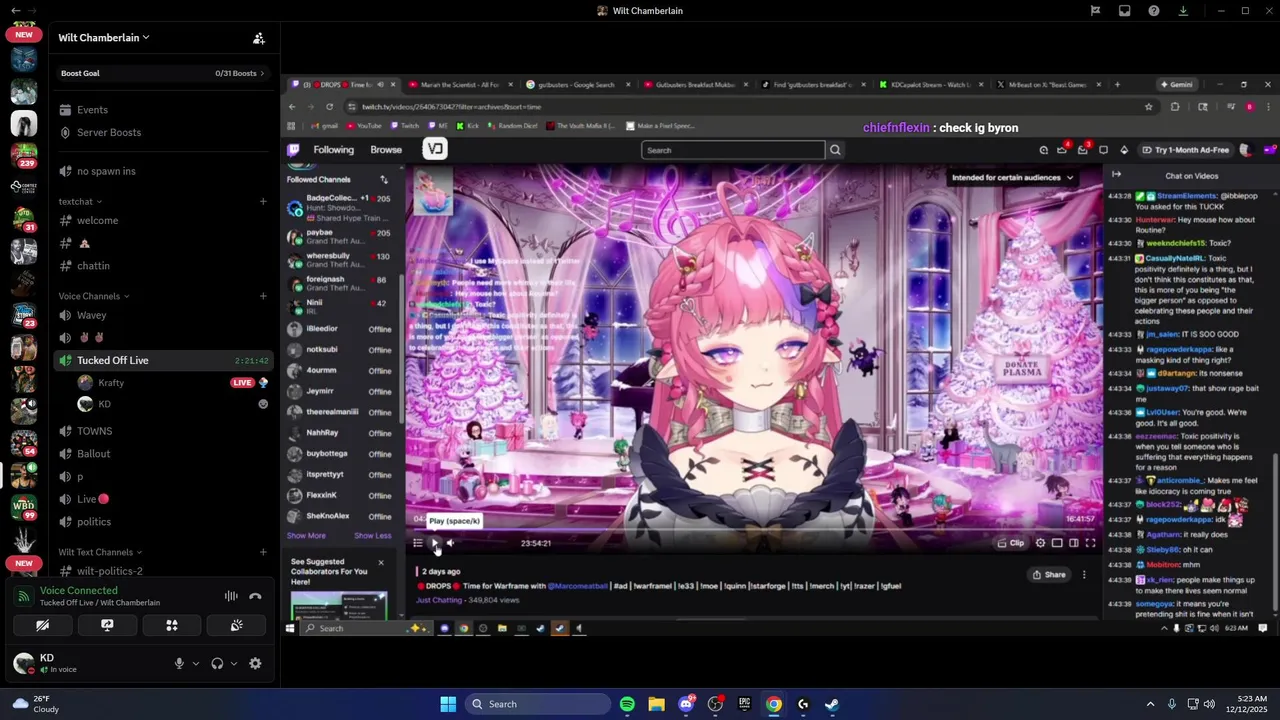Collapse the textchat category
This screenshot has height=720, width=1280.
(80, 201)
